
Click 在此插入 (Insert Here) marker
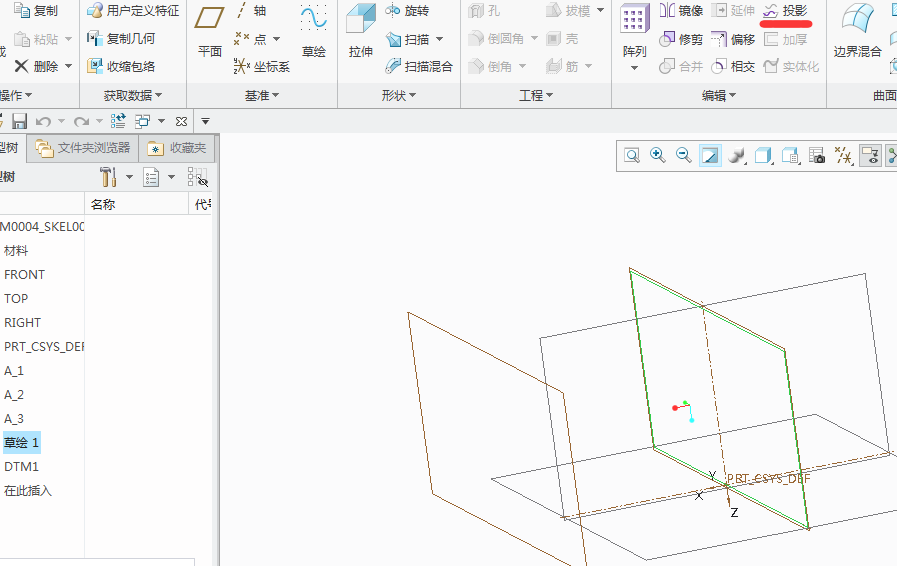click(x=27, y=491)
